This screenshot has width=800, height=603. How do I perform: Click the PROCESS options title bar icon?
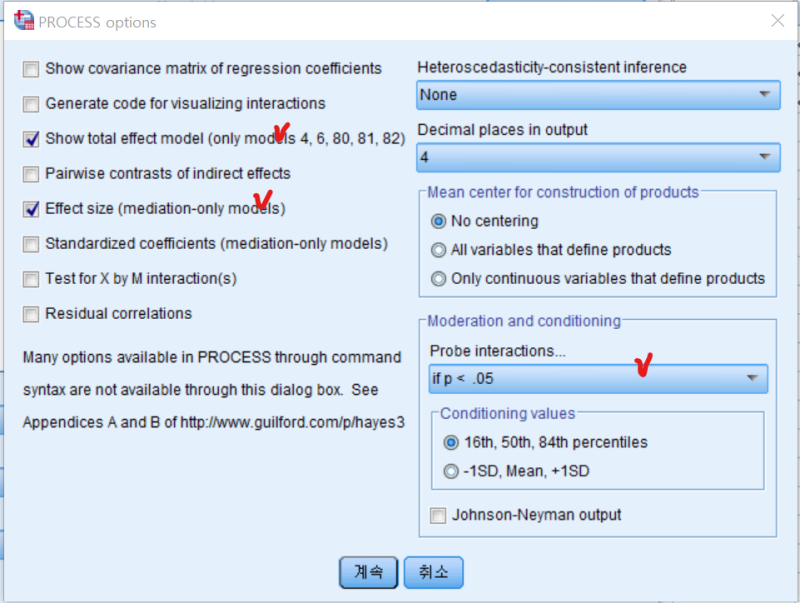click(21, 21)
